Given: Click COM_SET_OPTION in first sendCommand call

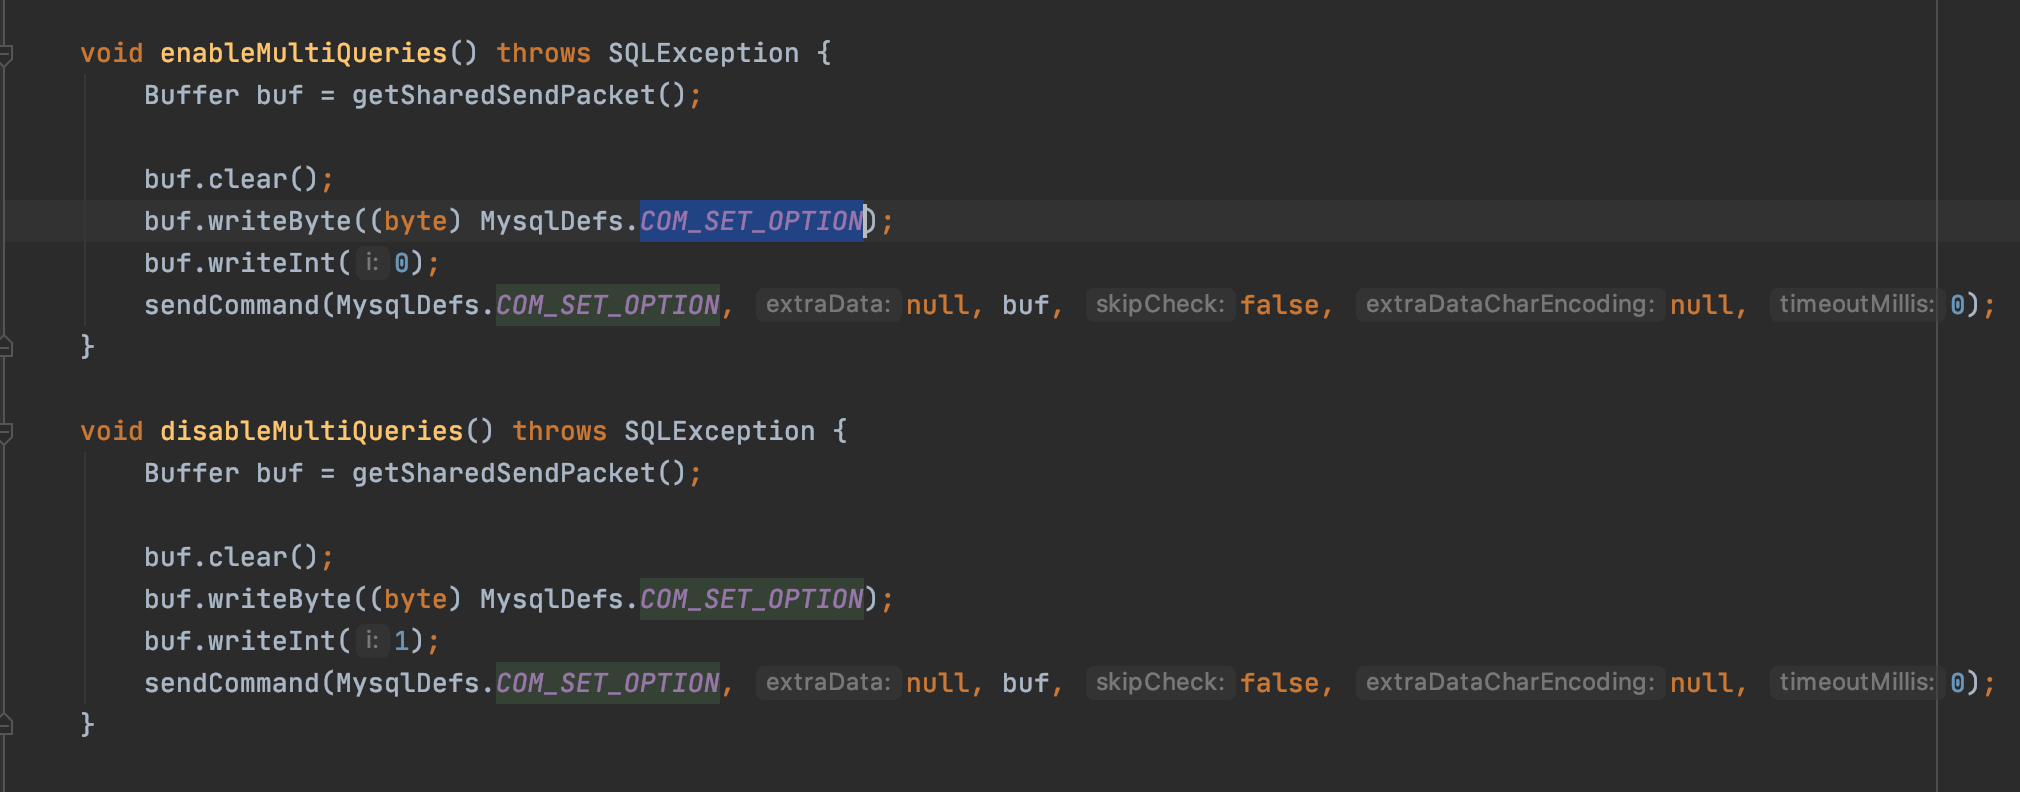Looking at the screenshot, I should [x=607, y=305].
